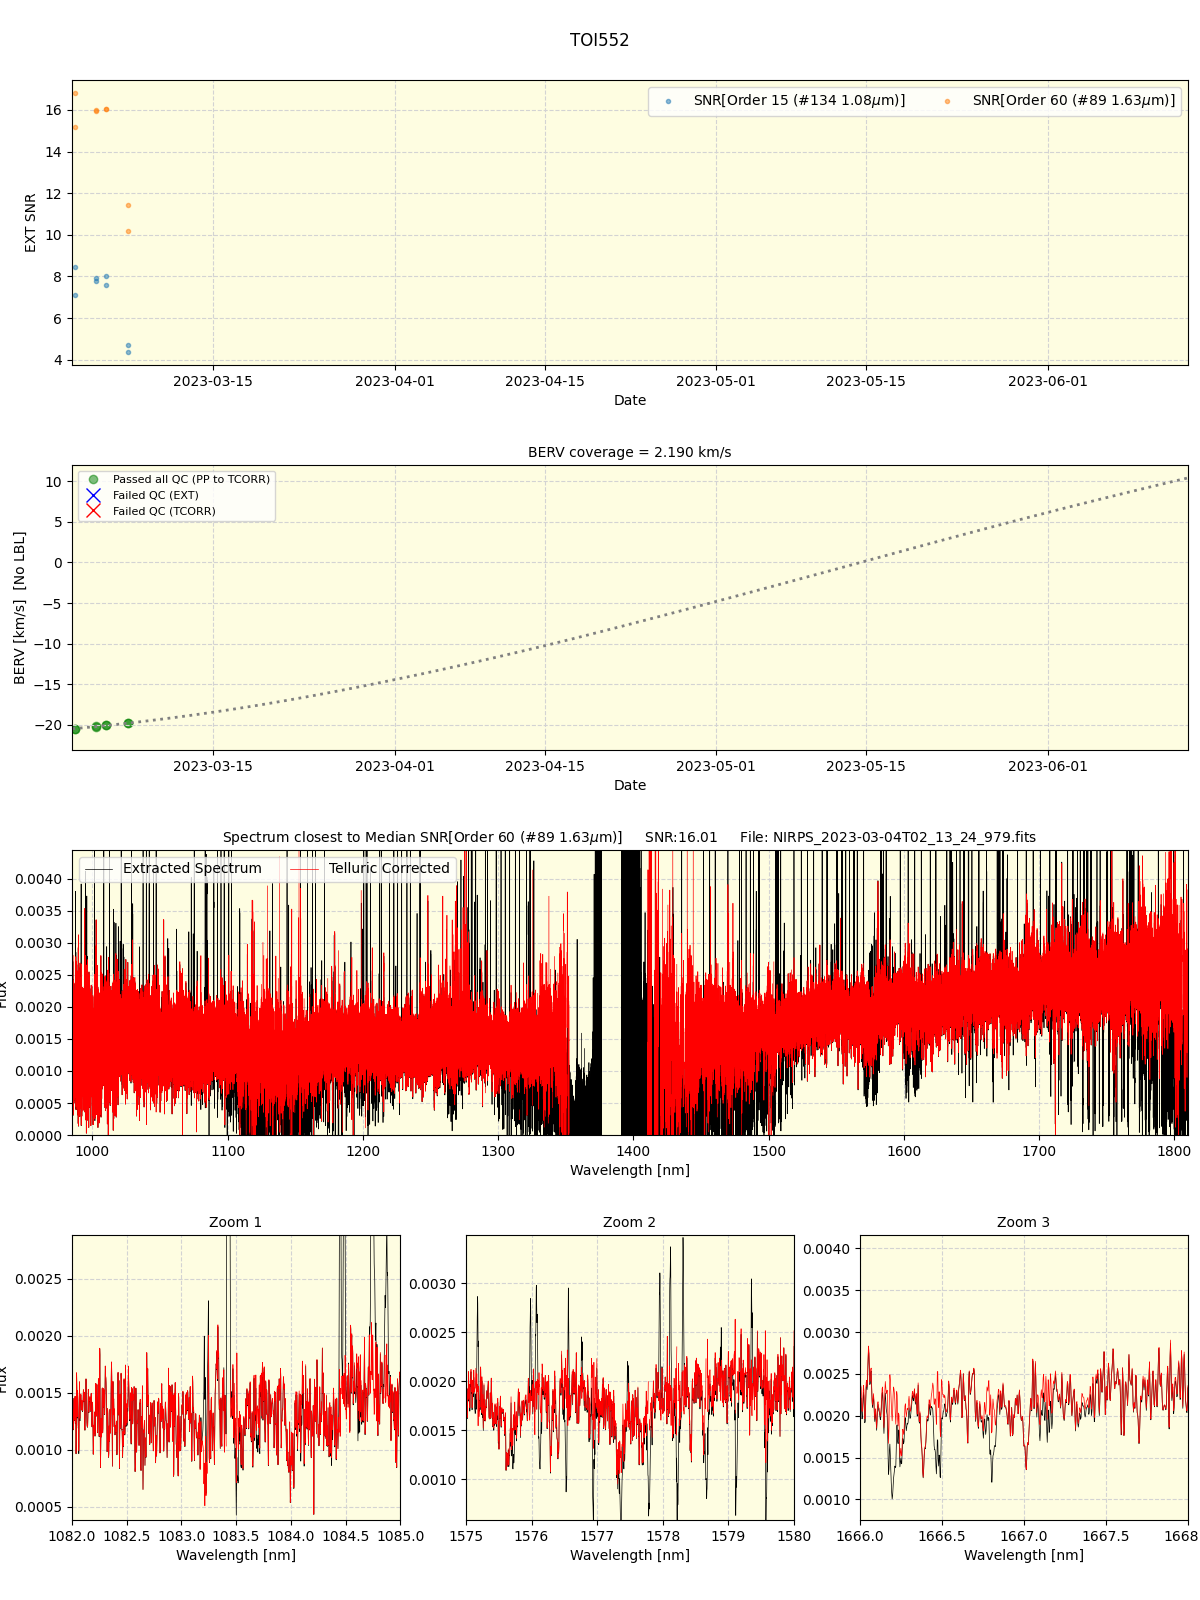
Task: Select the Failed QC (EXT) legend label
Action: 155,495
